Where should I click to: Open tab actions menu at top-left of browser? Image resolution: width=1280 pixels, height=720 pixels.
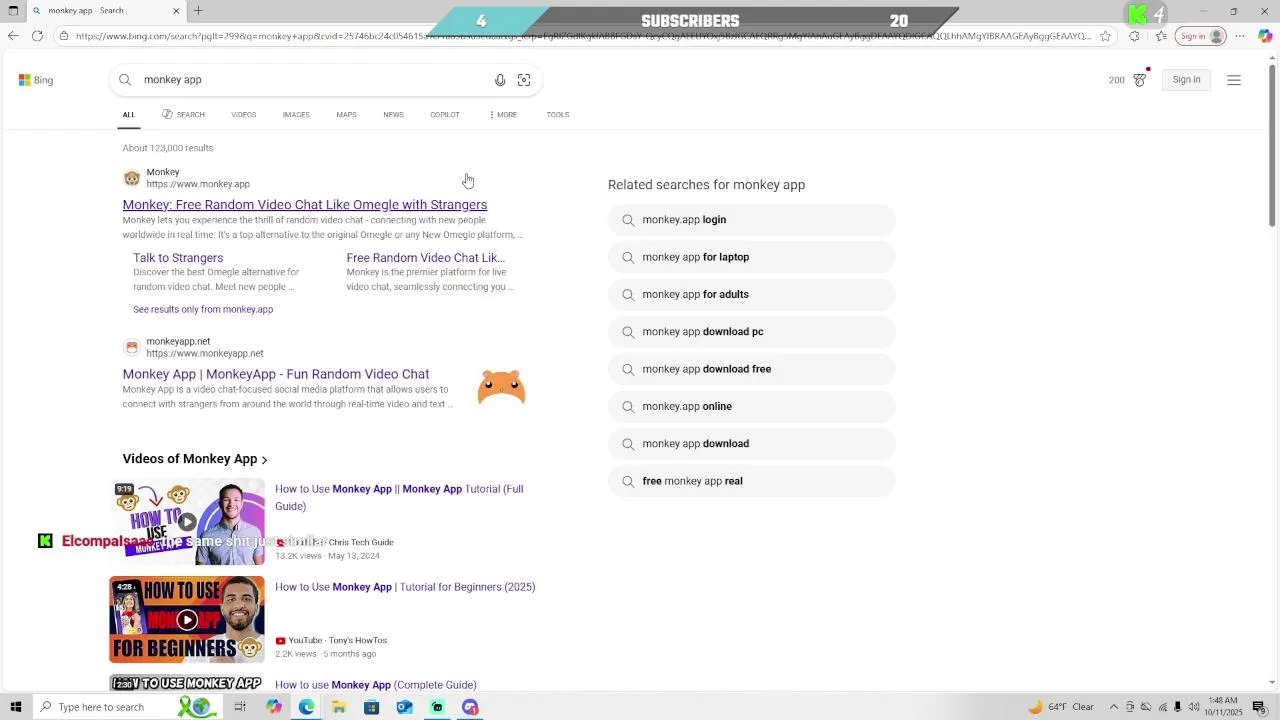tap(13, 11)
